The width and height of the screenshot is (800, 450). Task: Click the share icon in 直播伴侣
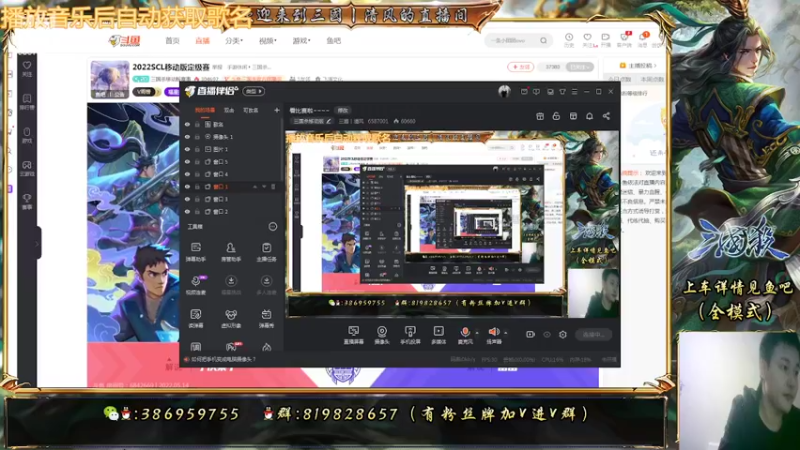coord(606,116)
